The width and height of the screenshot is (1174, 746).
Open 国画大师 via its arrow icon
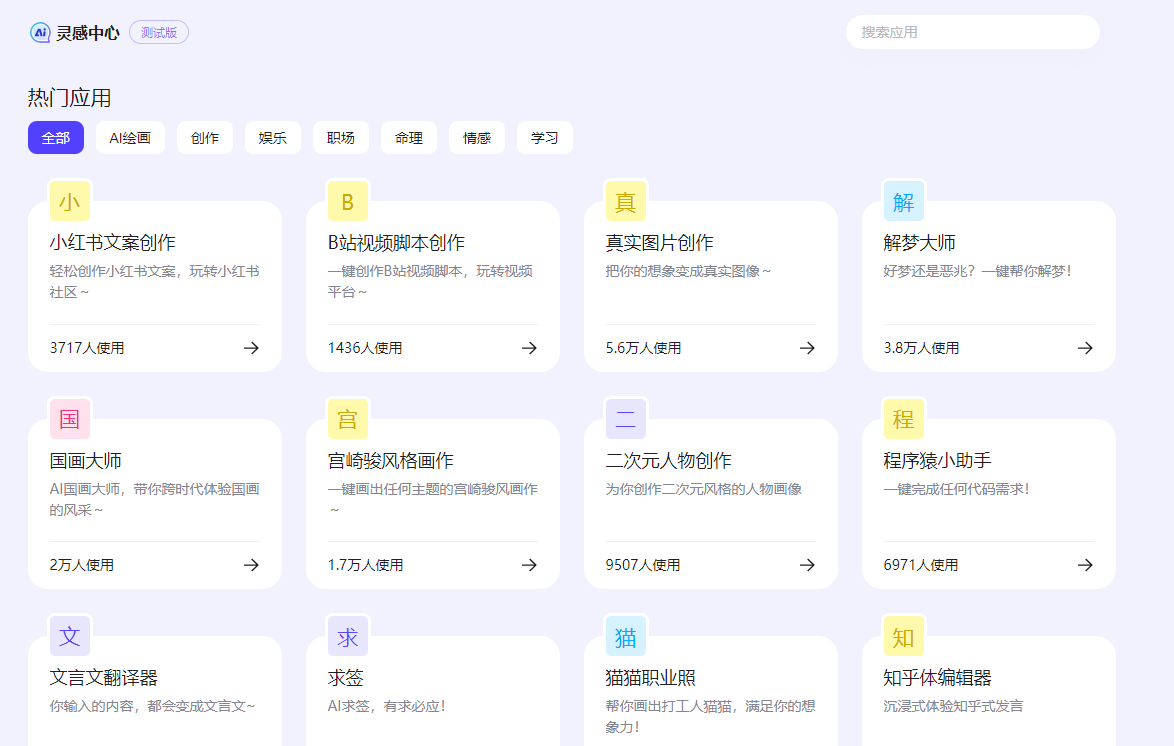pyautogui.click(x=252, y=565)
